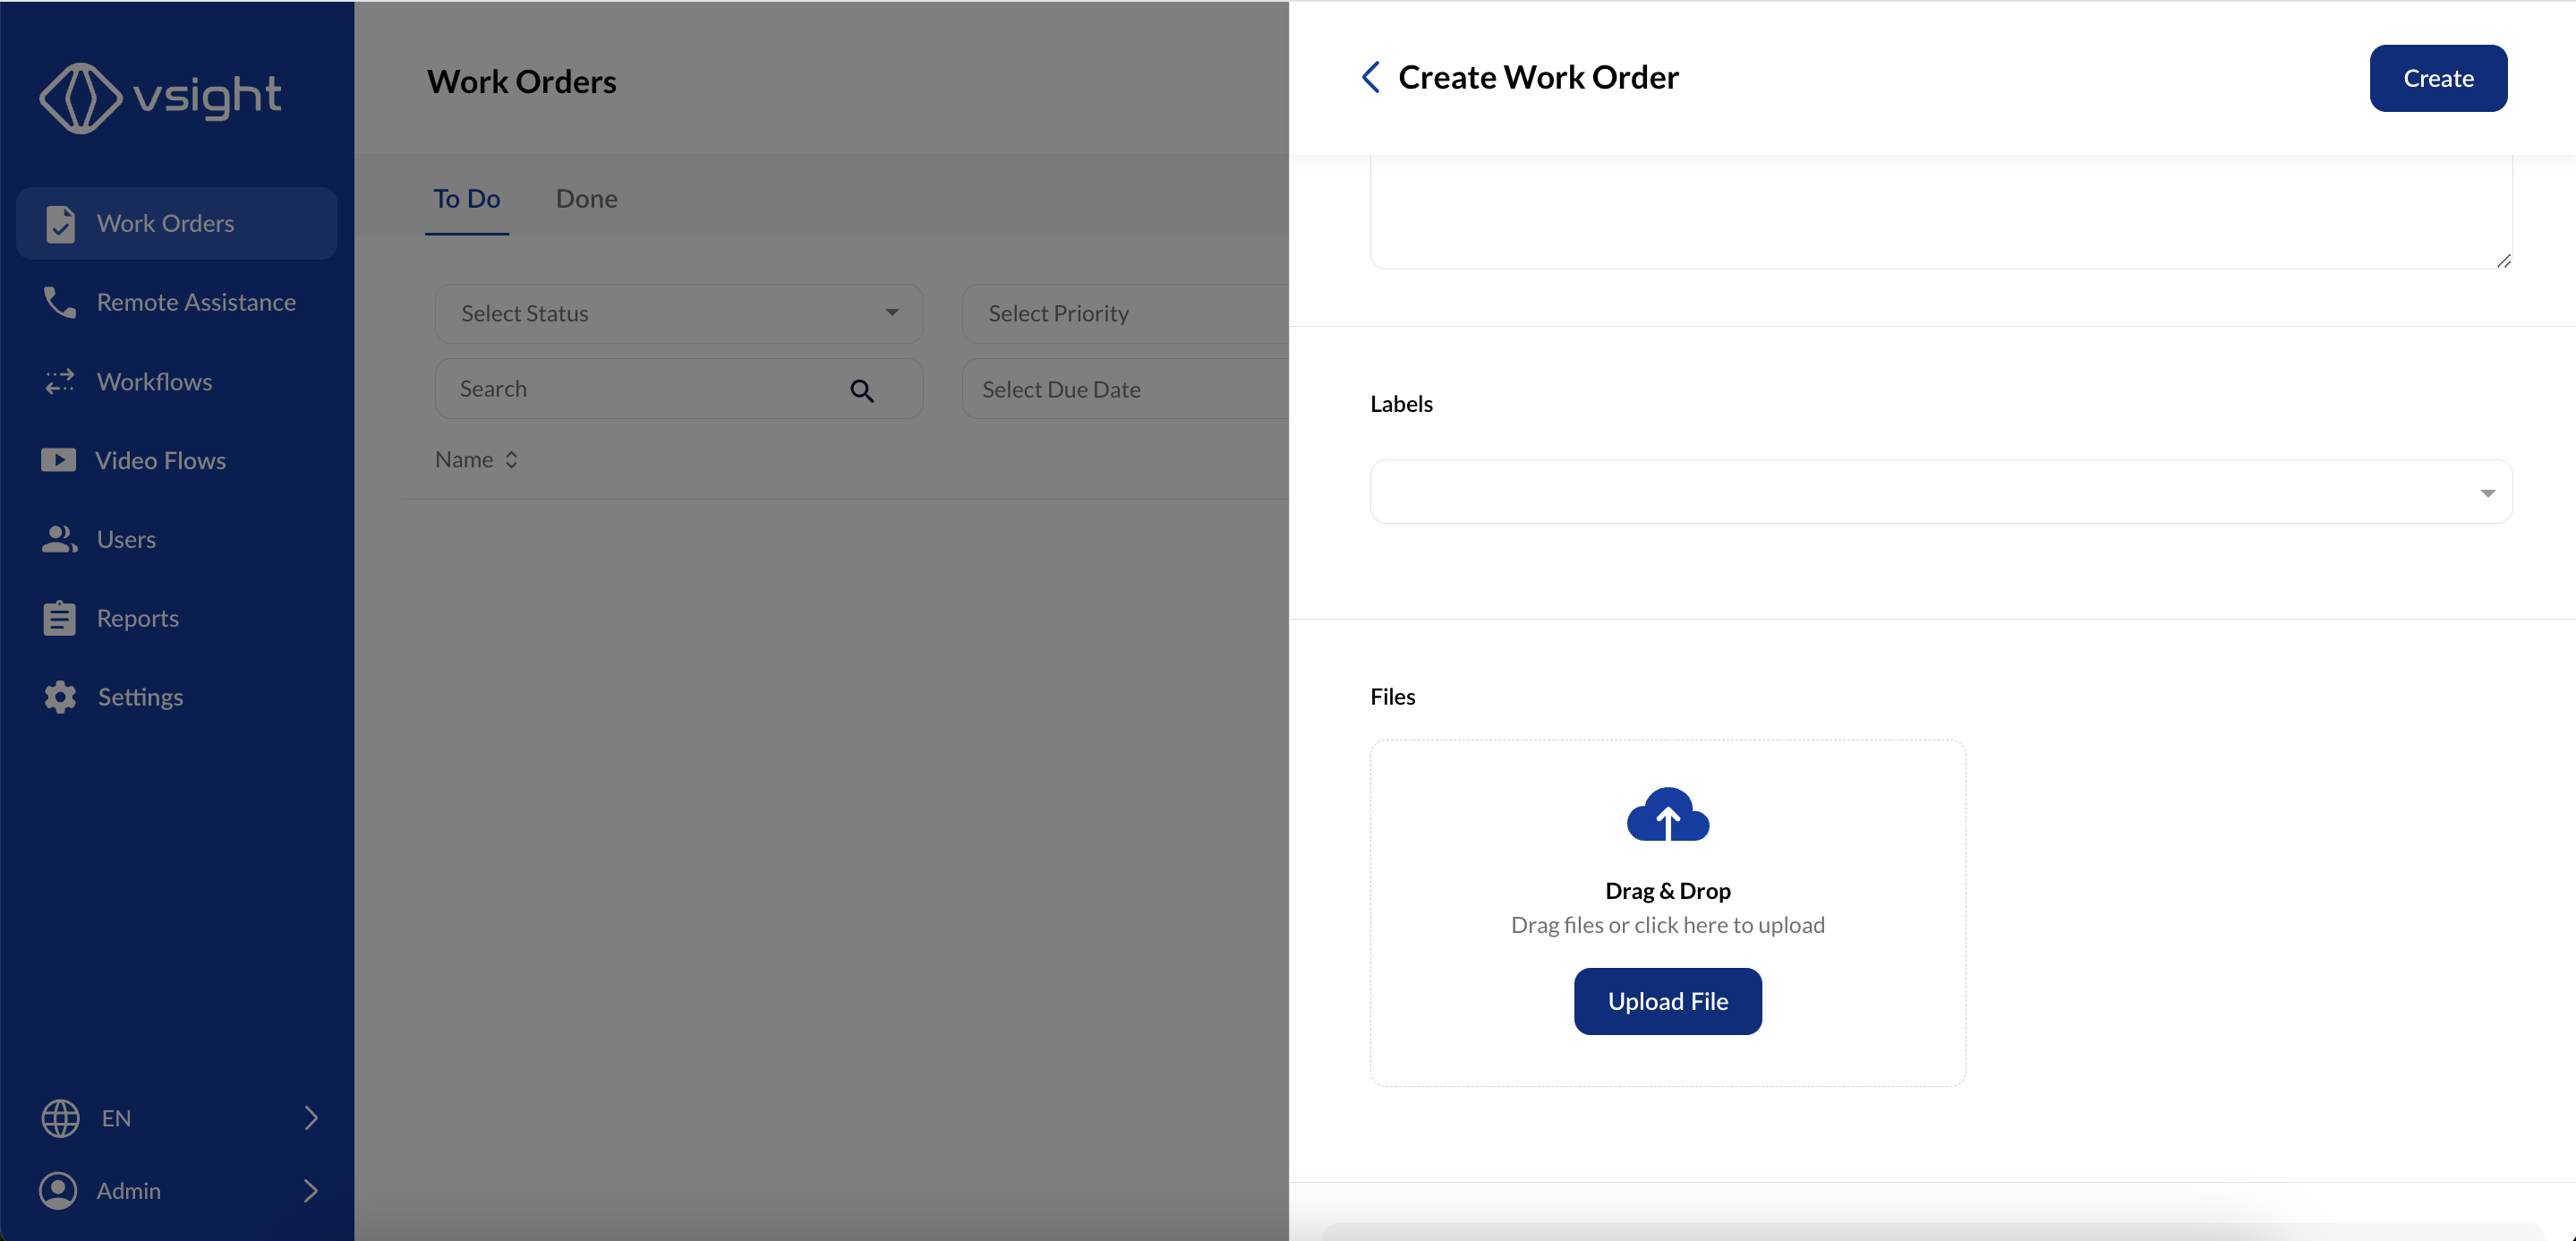Viewport: 2576px width, 1241px height.
Task: Click the Reports clipboard icon
Action: coord(60,618)
